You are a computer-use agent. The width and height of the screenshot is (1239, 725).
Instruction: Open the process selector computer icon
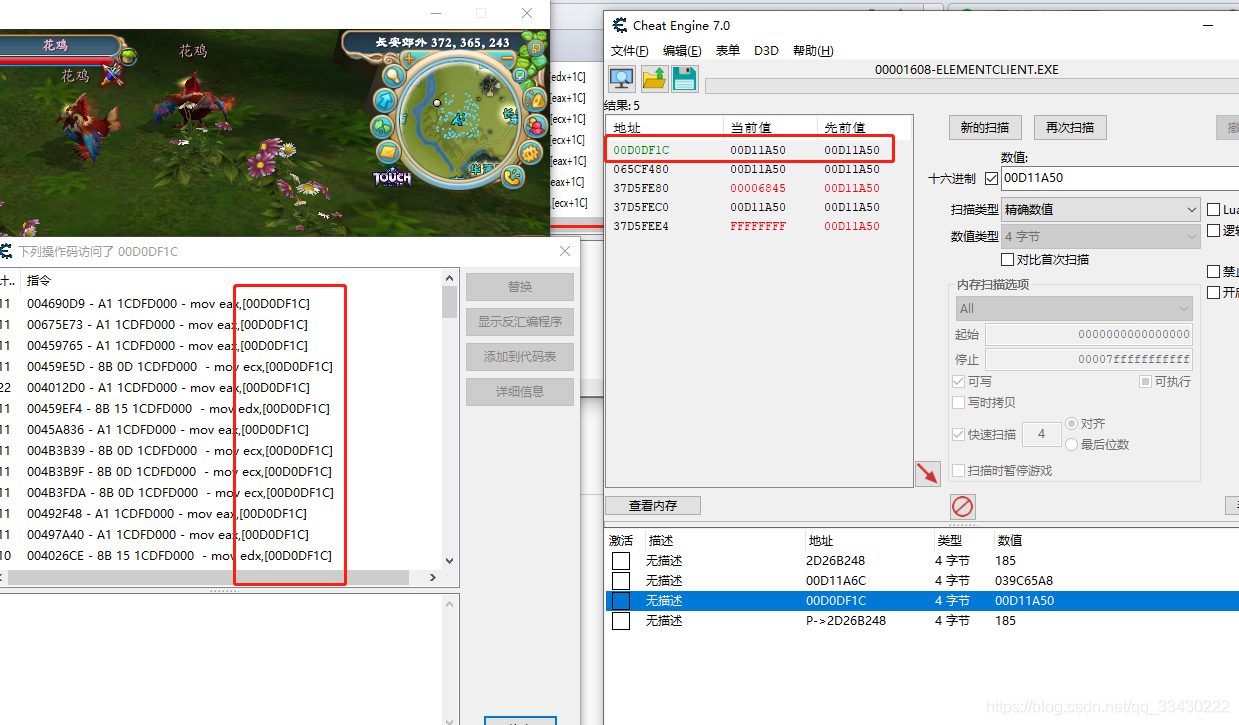pyautogui.click(x=622, y=79)
